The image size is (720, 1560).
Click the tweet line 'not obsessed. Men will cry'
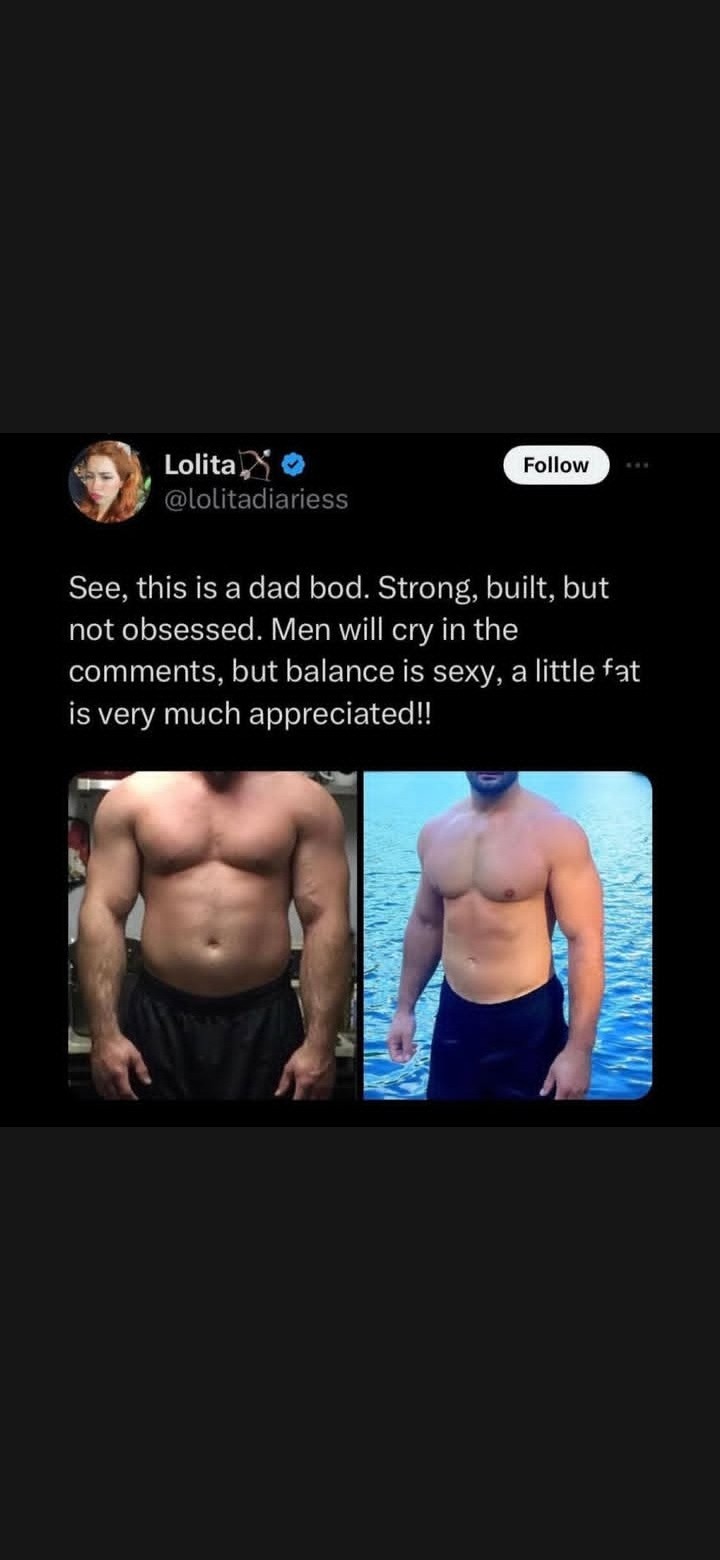(x=293, y=630)
